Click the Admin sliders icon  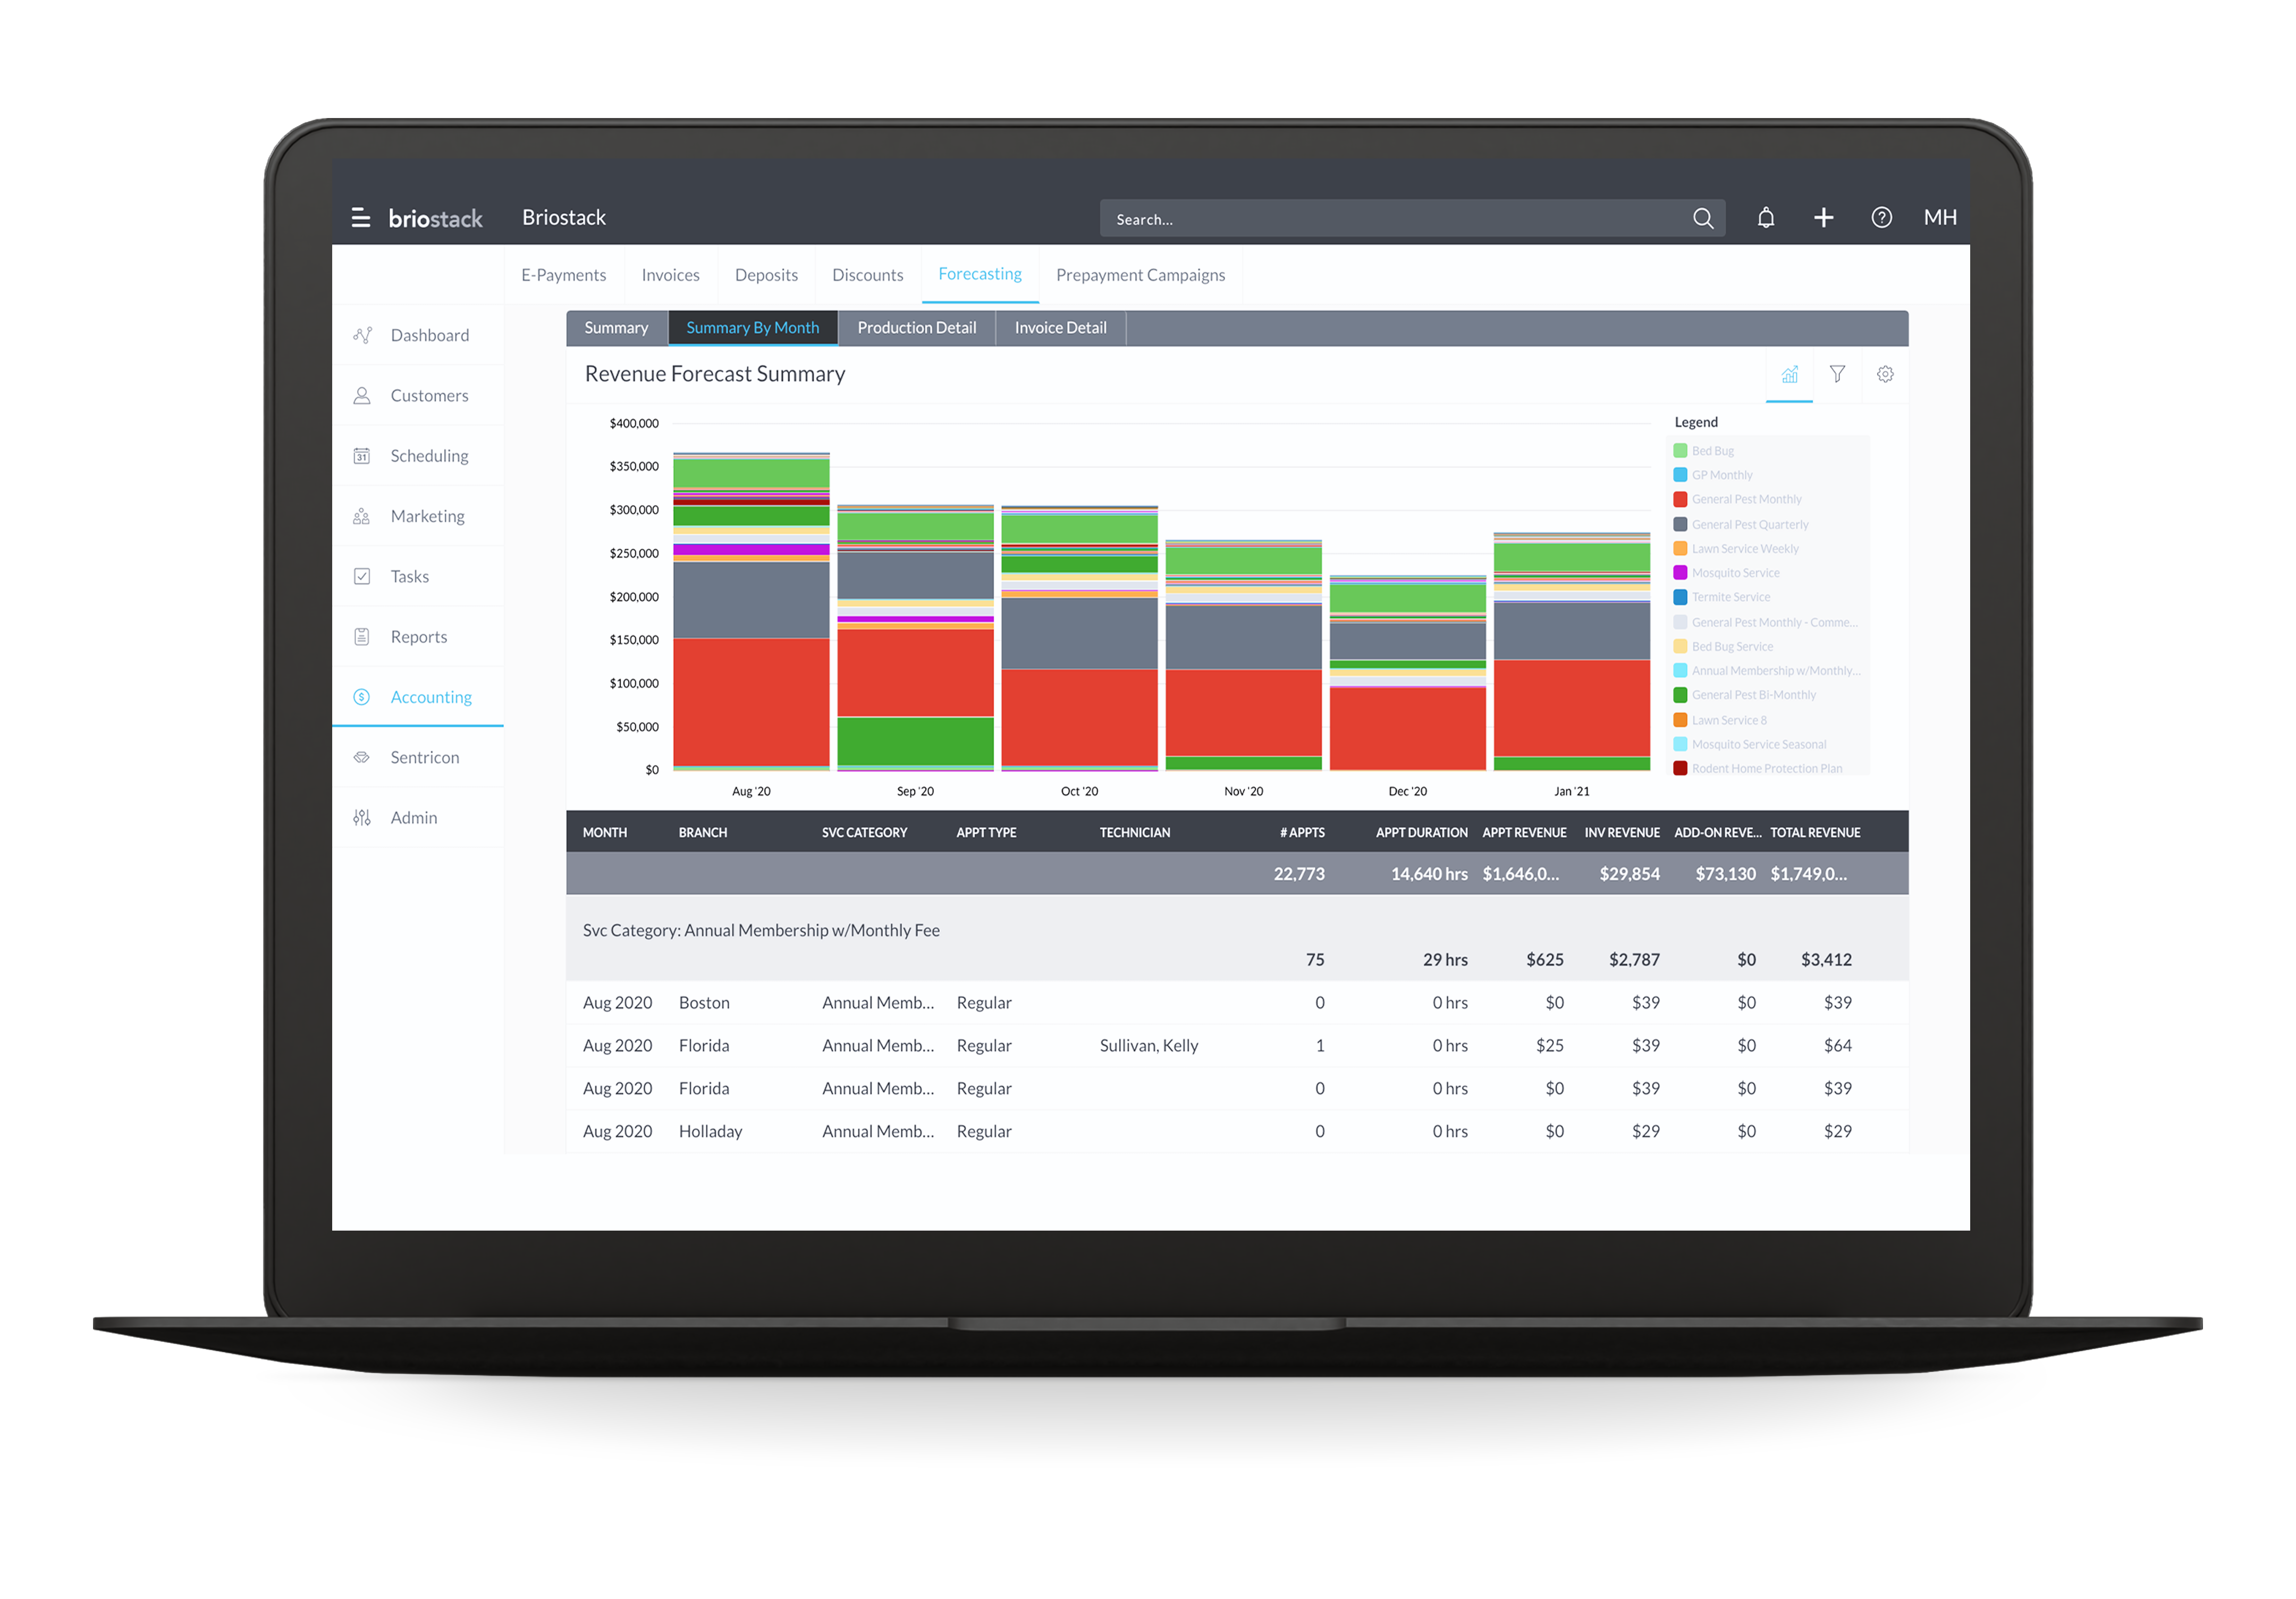362,818
